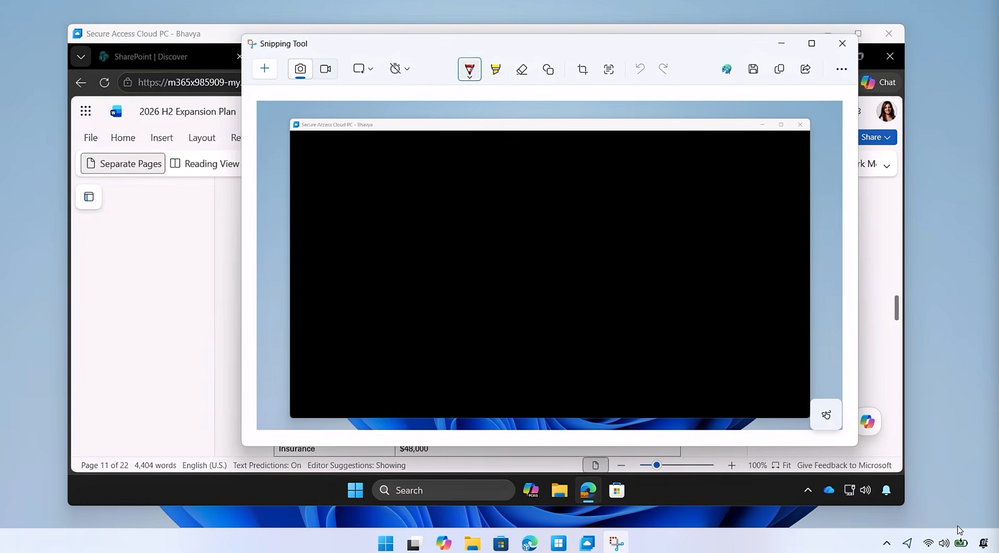Open the Cloud PC Start menu
The width and height of the screenshot is (999, 553).
point(356,490)
